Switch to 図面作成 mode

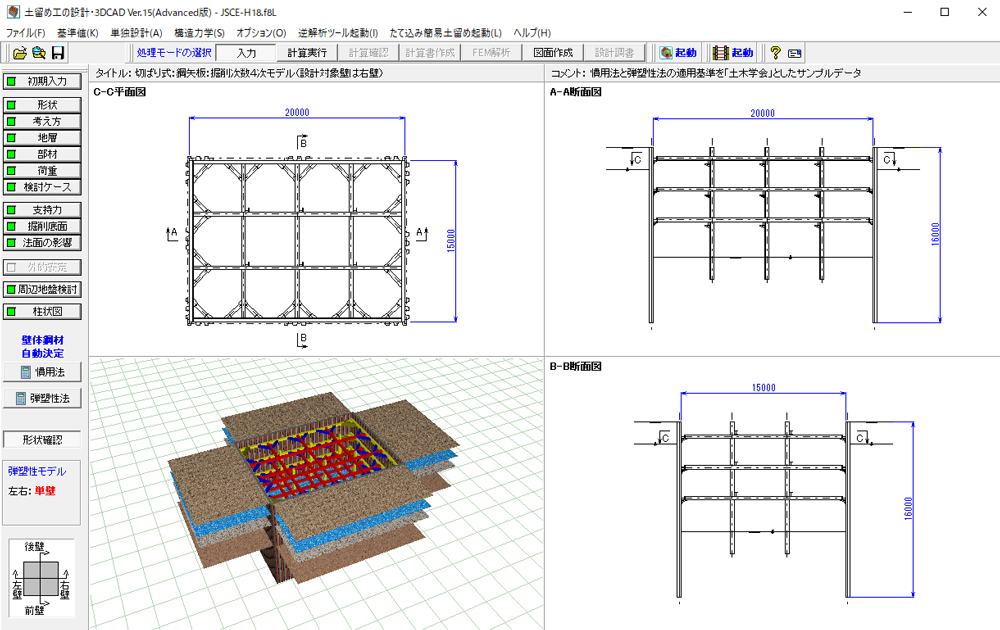[553, 53]
